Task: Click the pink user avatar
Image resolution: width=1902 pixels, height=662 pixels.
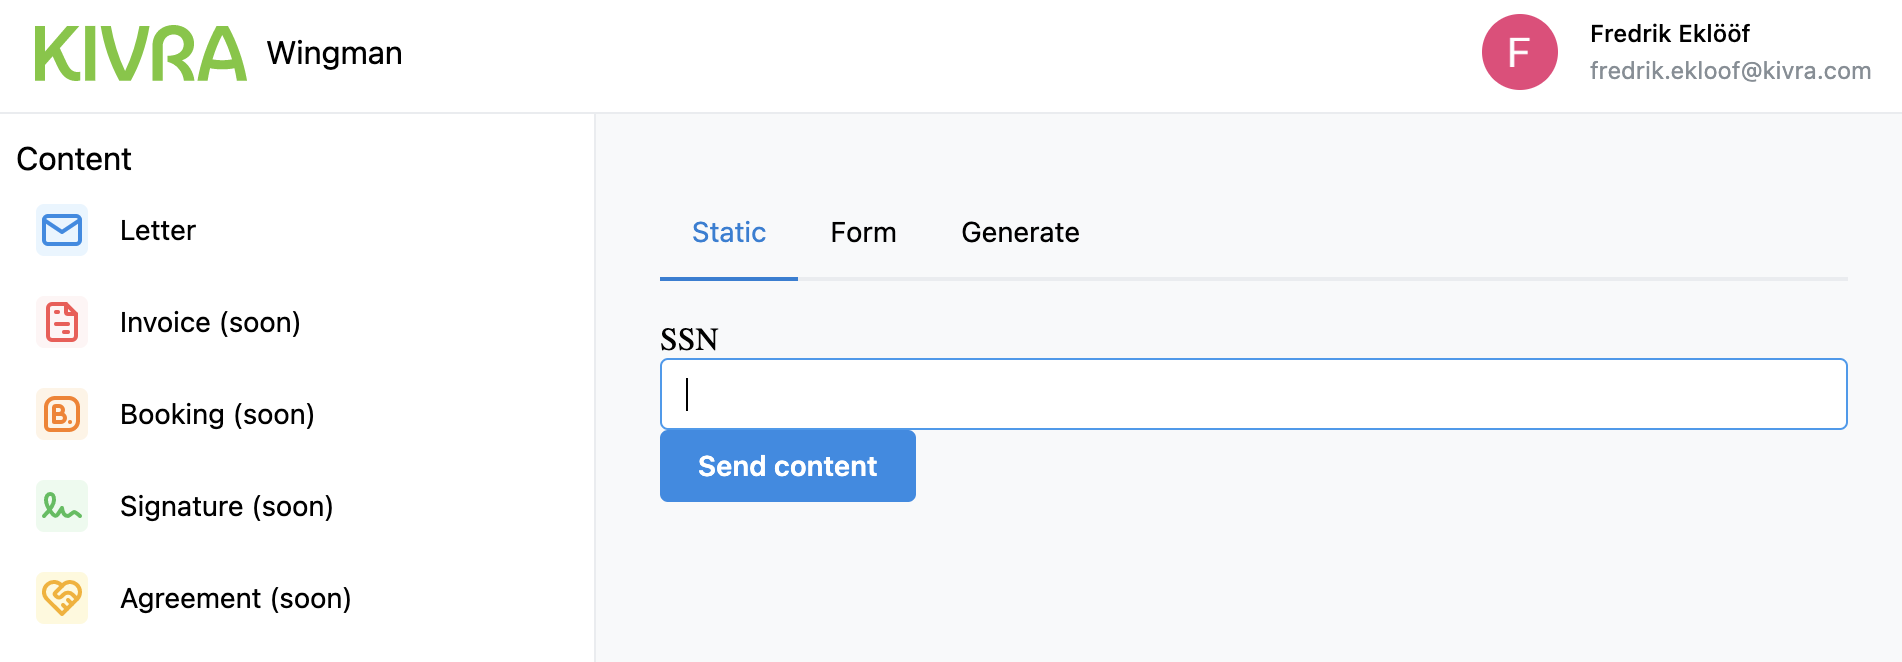Action: (x=1519, y=52)
